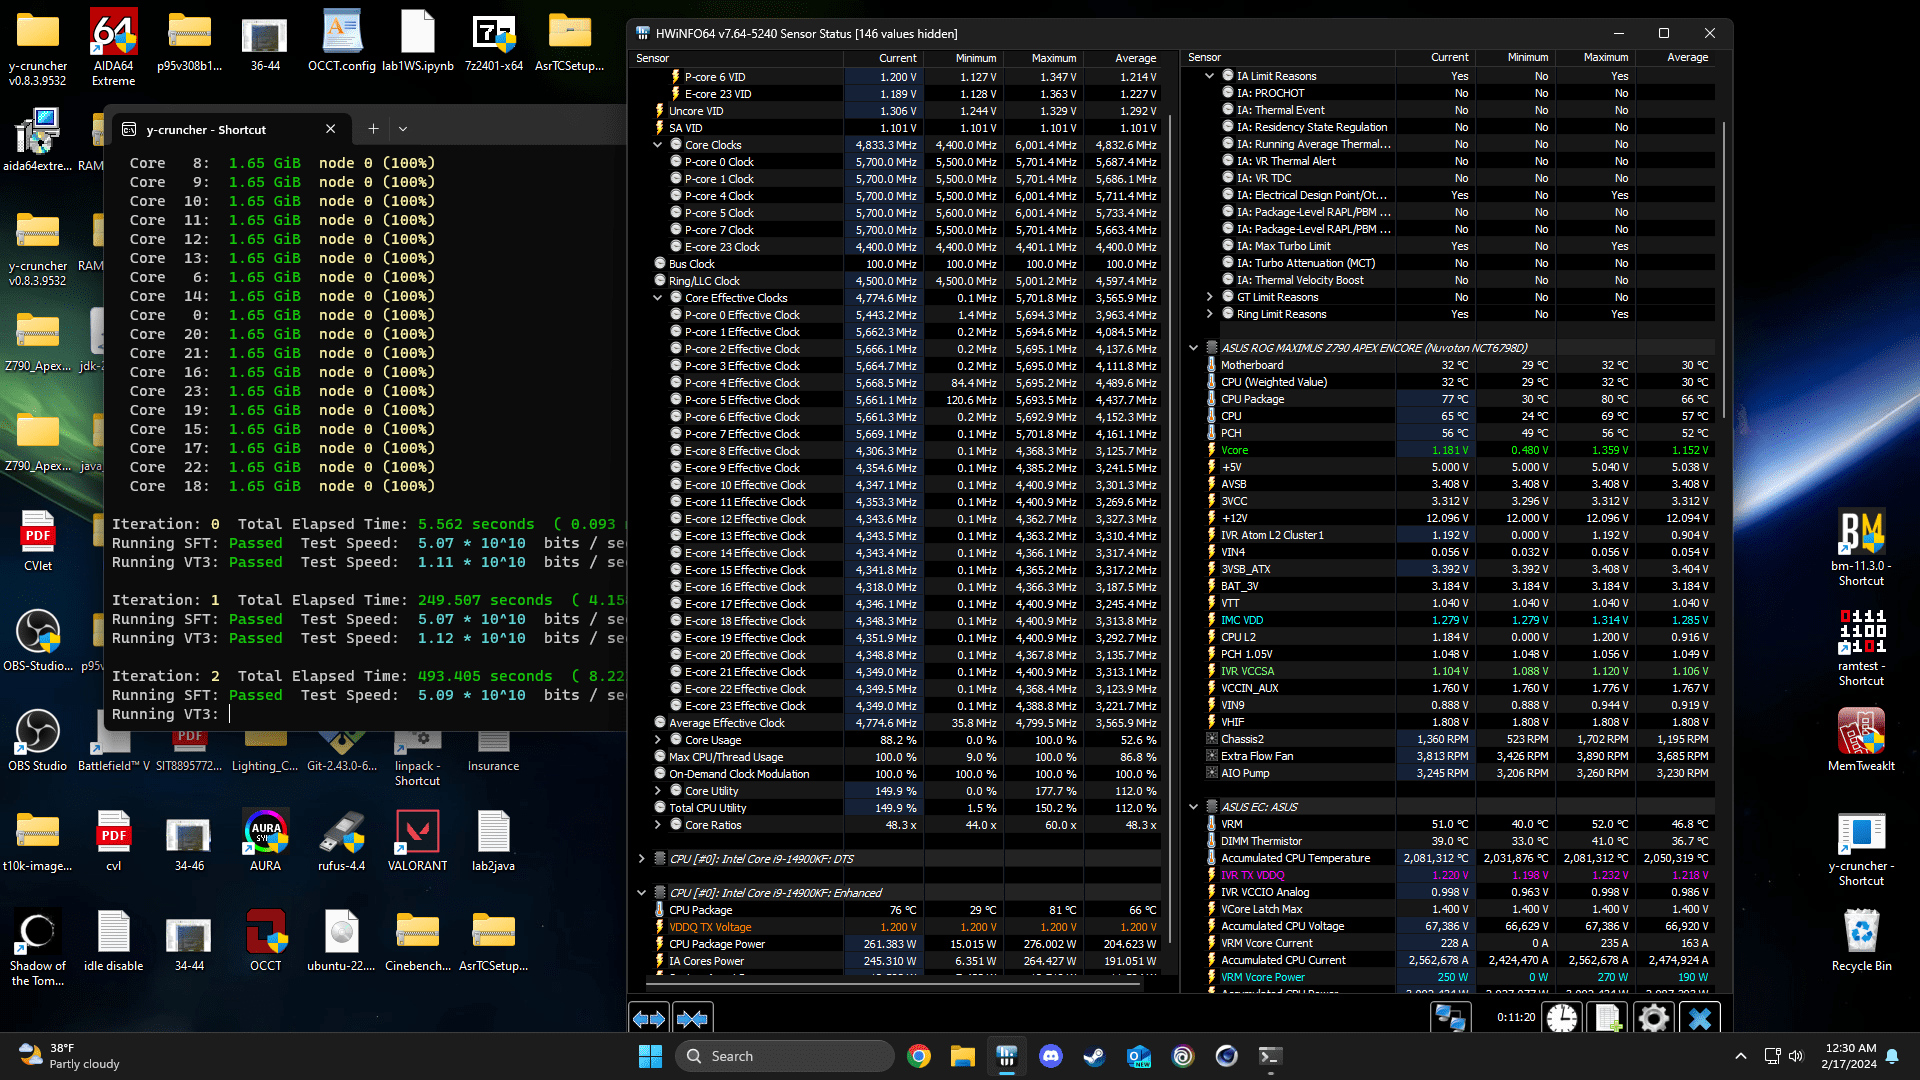The image size is (1920, 1080).
Task: Expand the GT Limit Reasons entry
Action: click(x=1210, y=297)
